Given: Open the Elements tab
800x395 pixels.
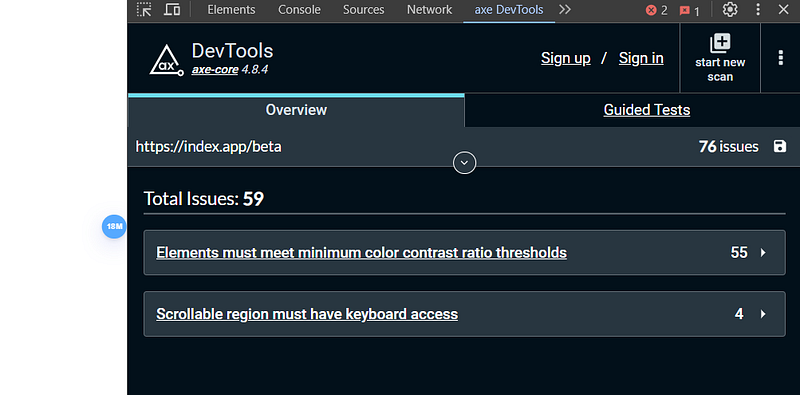Looking at the screenshot, I should 231,10.
